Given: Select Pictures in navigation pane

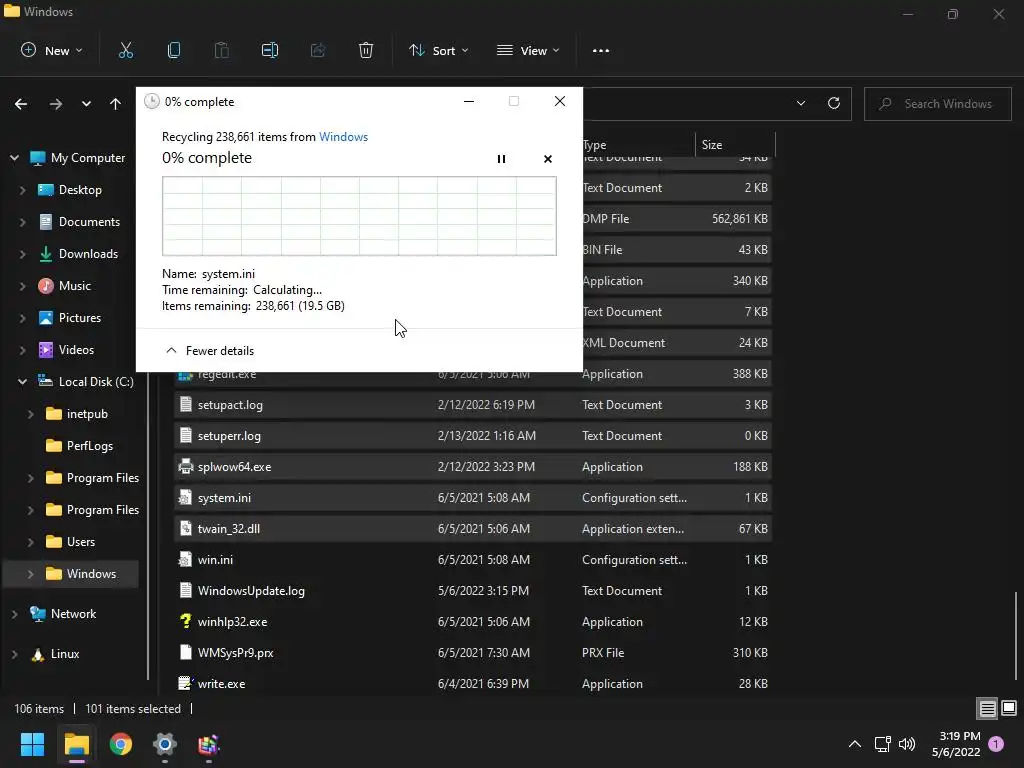Looking at the screenshot, I should tap(80, 317).
